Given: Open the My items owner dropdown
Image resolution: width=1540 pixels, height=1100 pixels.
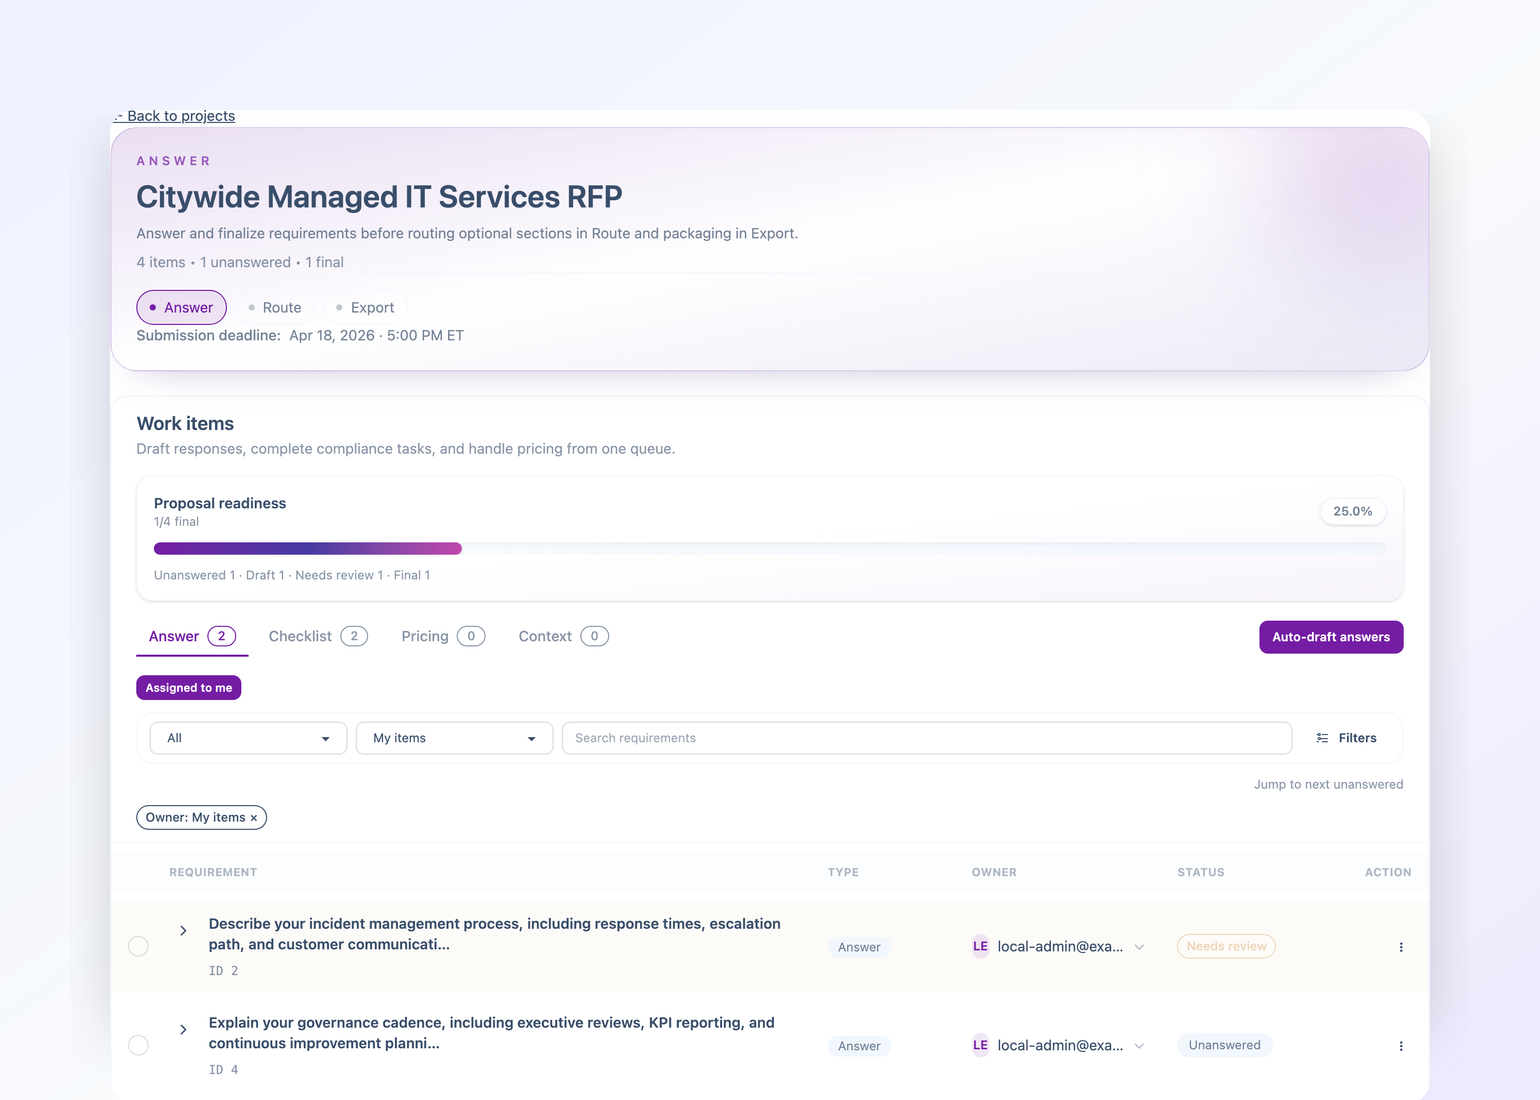Looking at the screenshot, I should tap(454, 738).
